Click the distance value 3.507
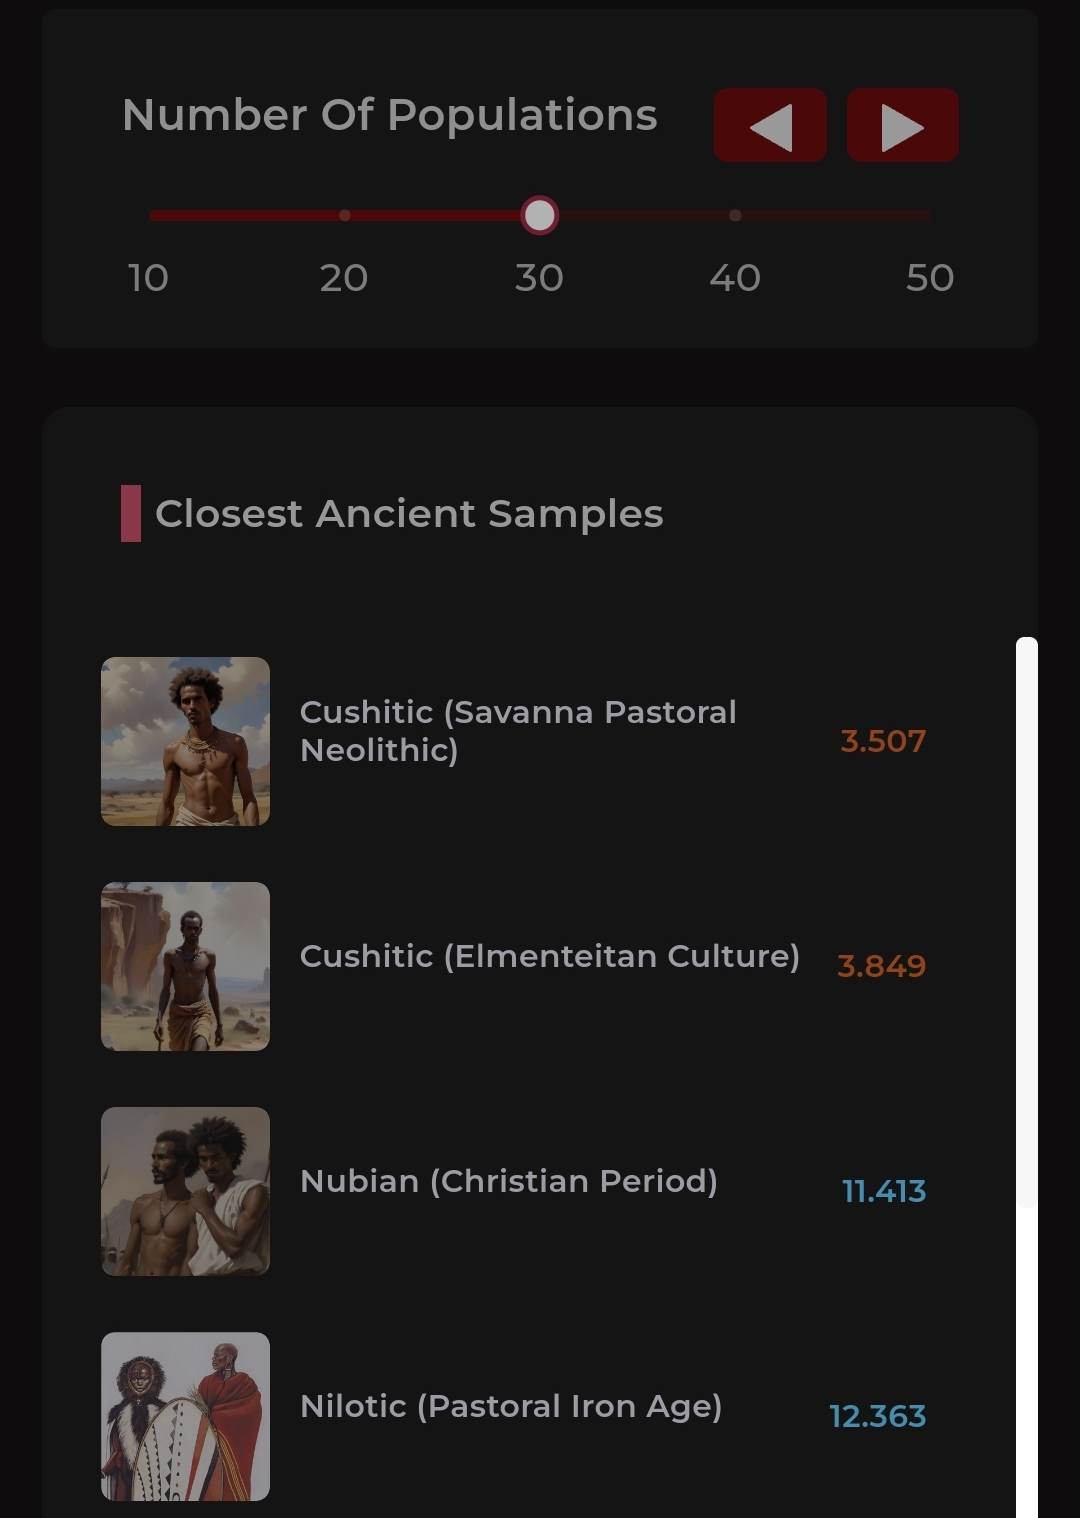Image resolution: width=1080 pixels, height=1518 pixels. pyautogui.click(x=883, y=741)
